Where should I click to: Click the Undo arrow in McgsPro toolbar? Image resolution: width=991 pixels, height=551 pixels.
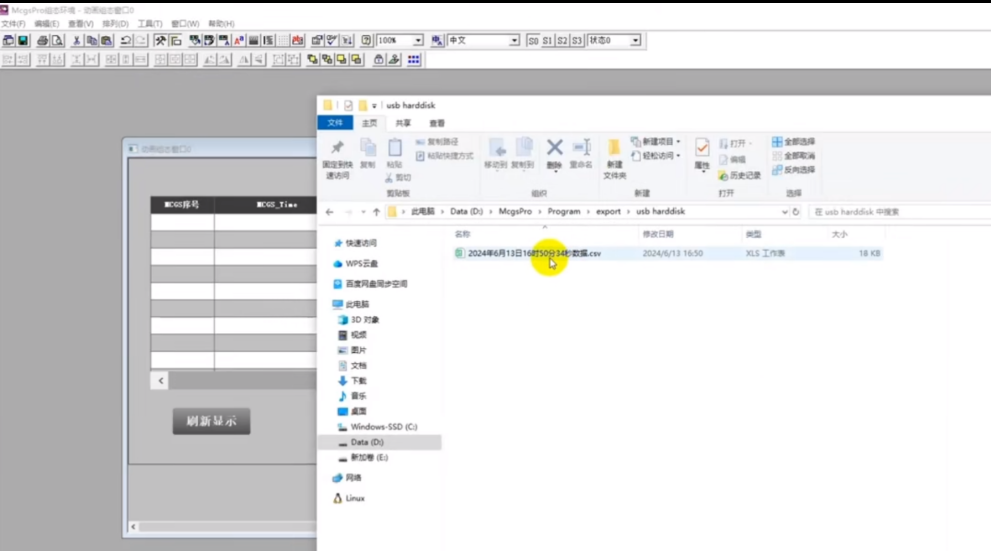click(x=126, y=41)
